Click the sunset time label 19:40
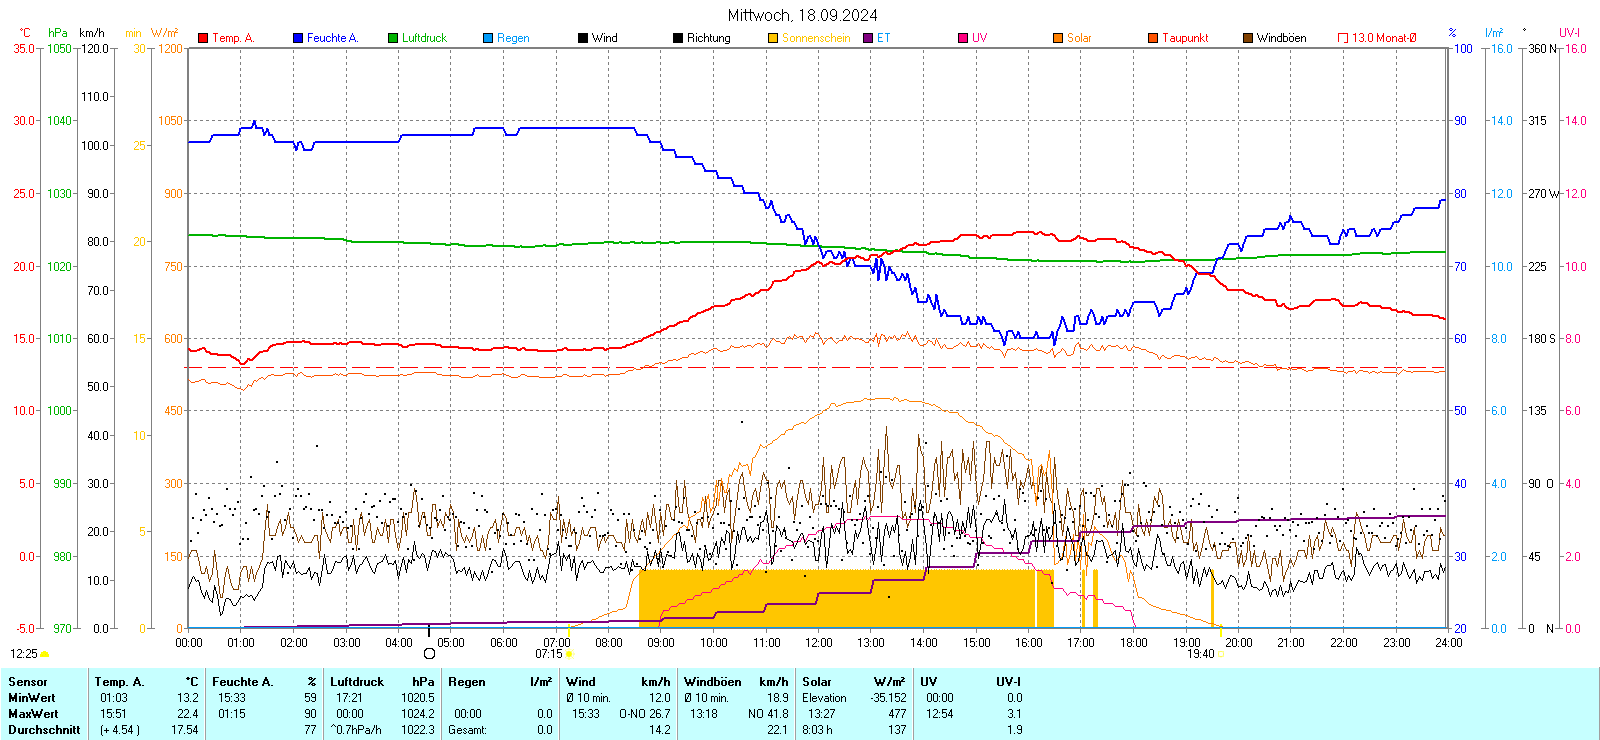Screen dimensions: 1600x740 coord(1200,654)
